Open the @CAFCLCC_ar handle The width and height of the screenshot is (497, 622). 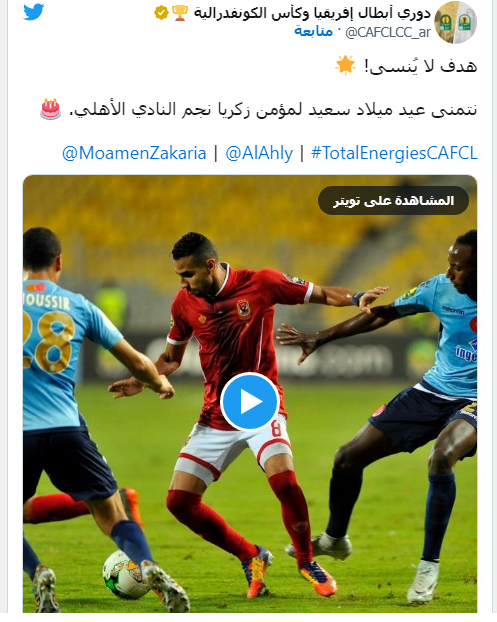[x=388, y=32]
